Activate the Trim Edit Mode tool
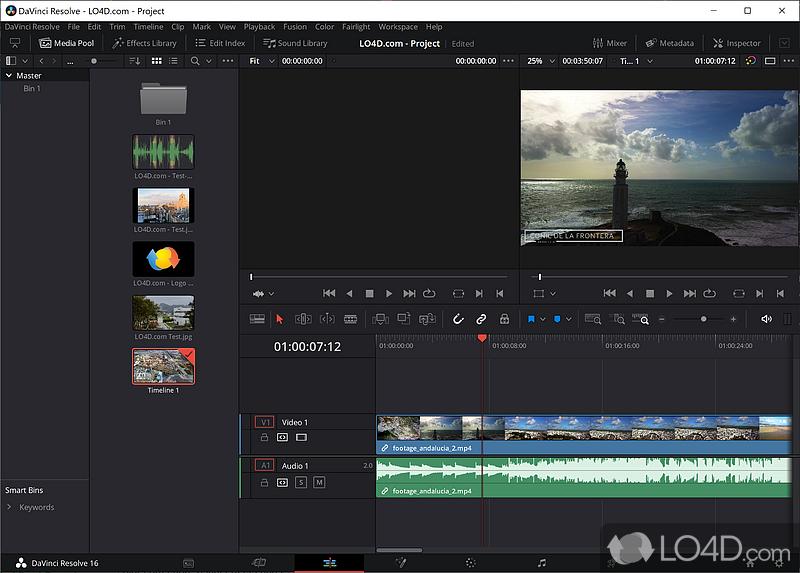This screenshot has height=573, width=800. click(x=303, y=319)
